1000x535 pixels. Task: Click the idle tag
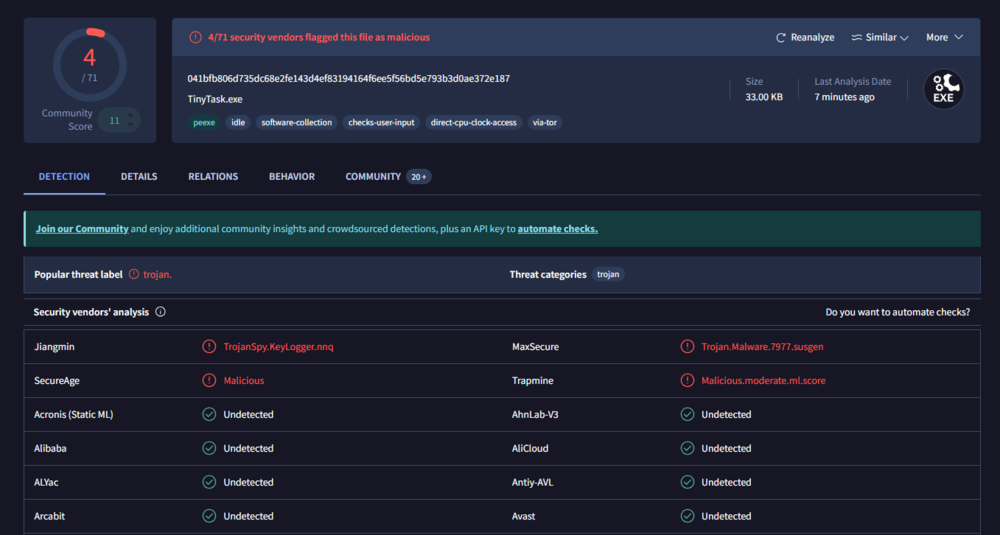[x=238, y=122]
